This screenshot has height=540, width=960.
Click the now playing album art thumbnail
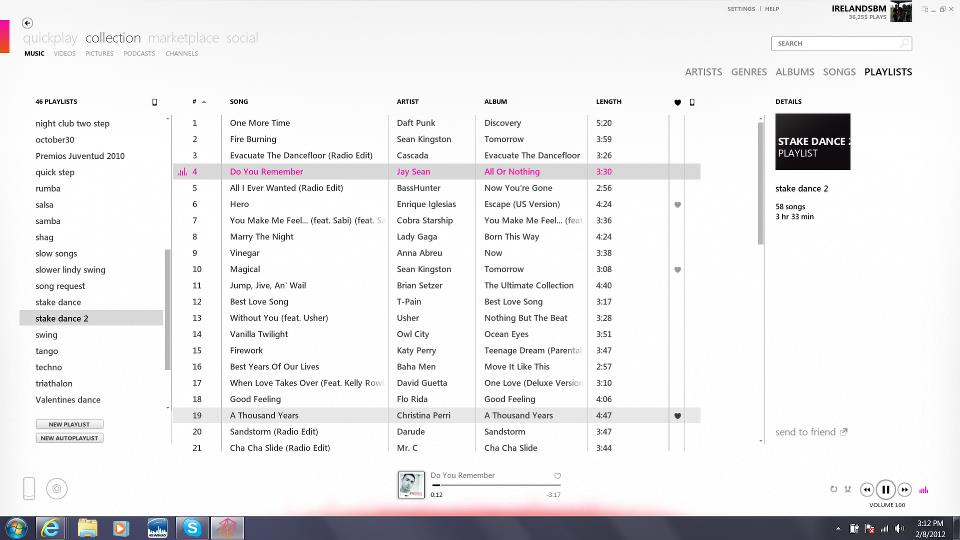(411, 484)
